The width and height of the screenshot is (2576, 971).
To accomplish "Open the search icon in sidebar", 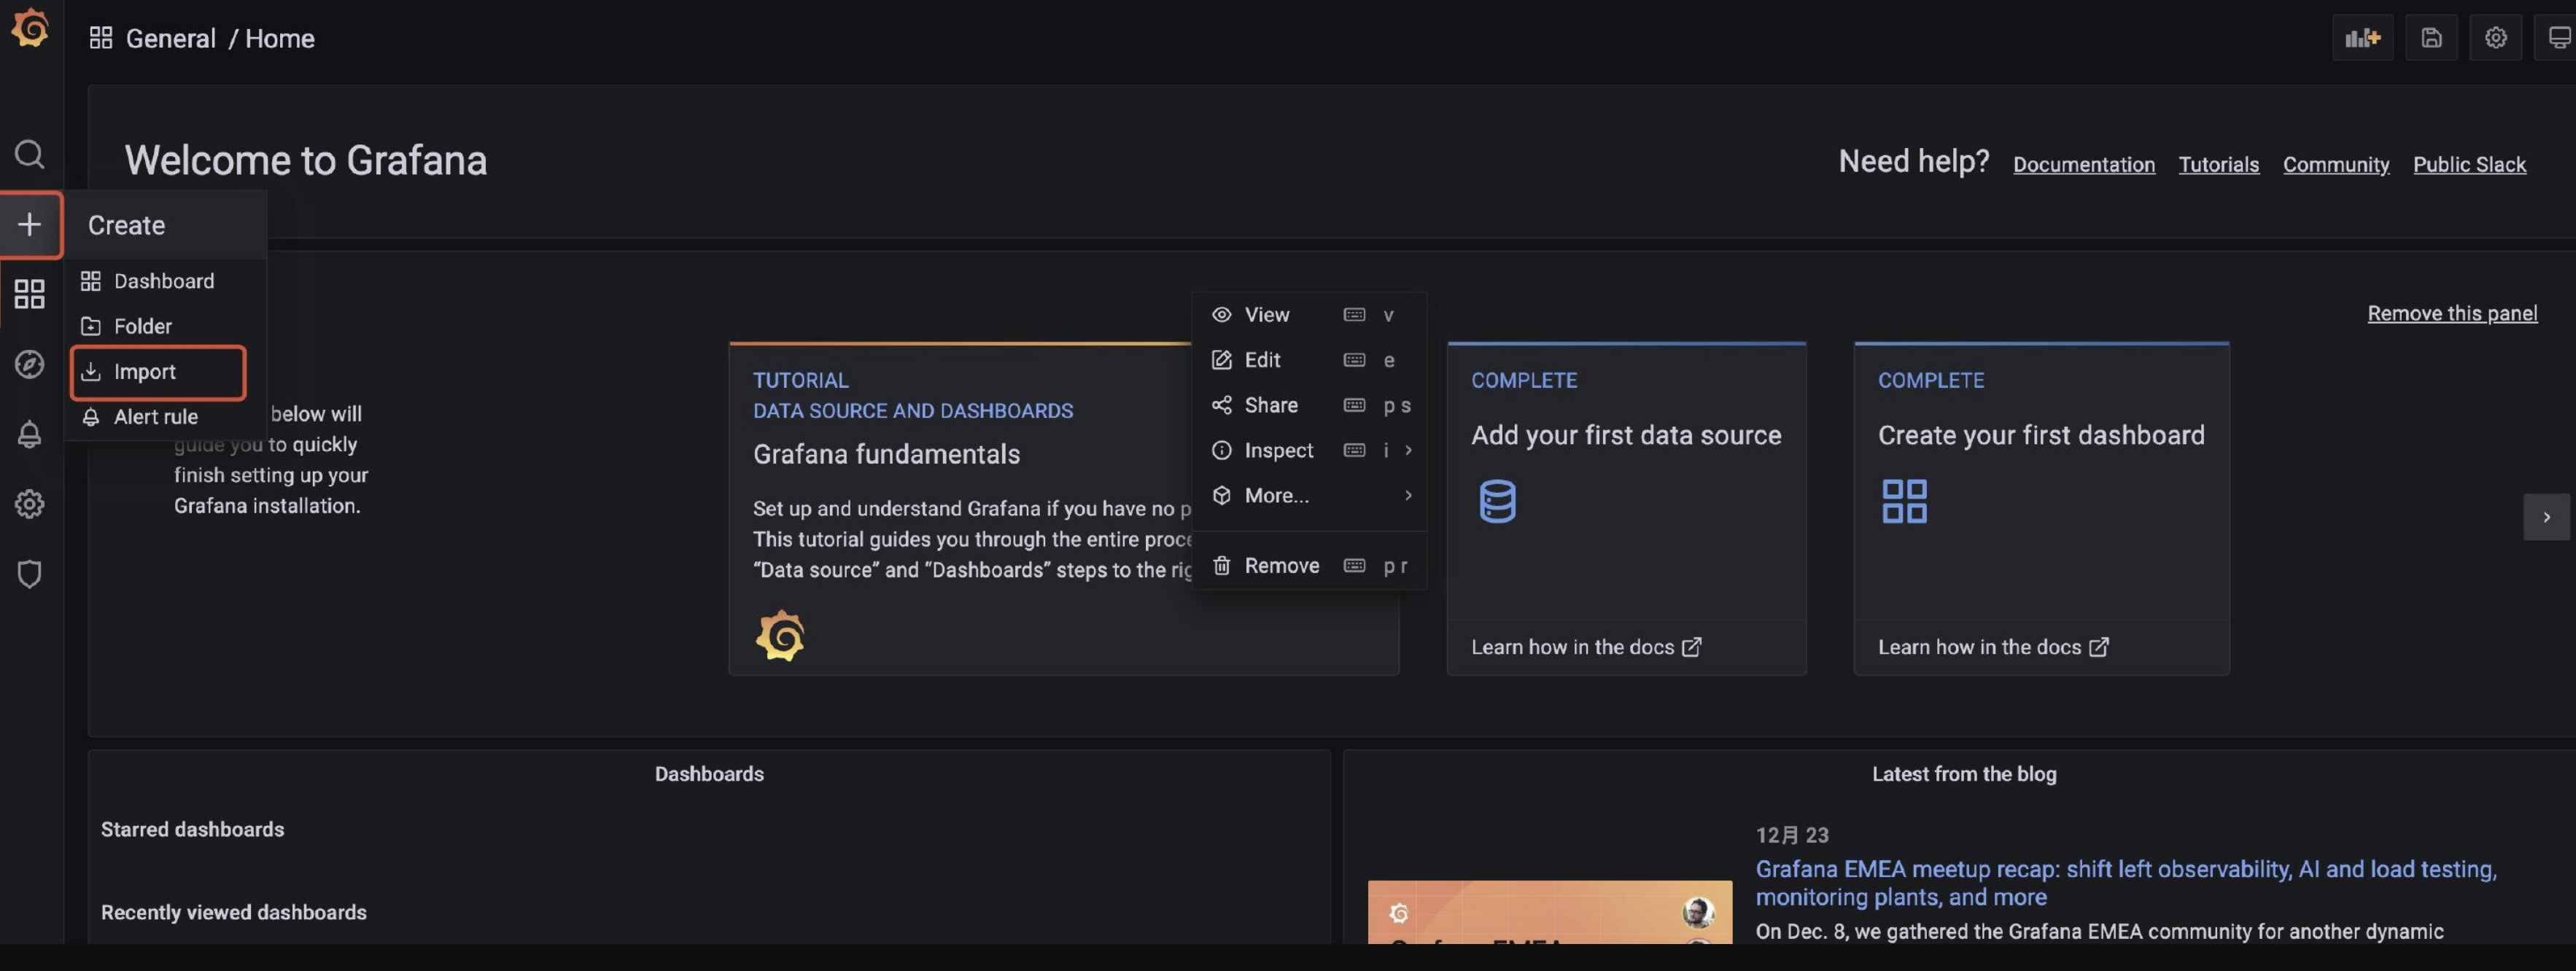I will [30, 154].
